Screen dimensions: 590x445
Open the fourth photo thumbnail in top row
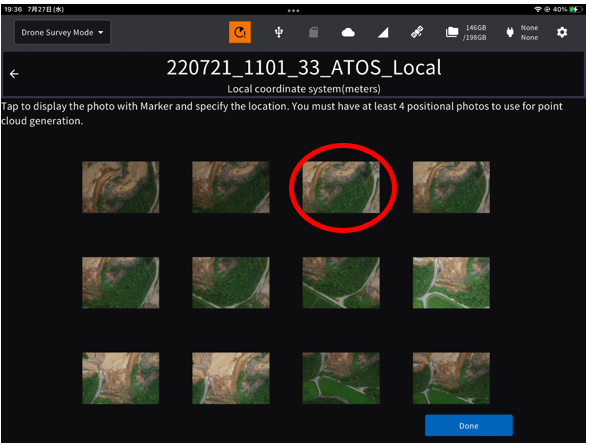tap(451, 187)
